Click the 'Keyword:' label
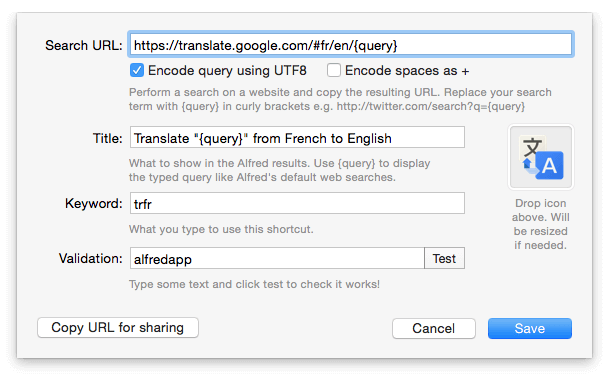 click(x=94, y=203)
